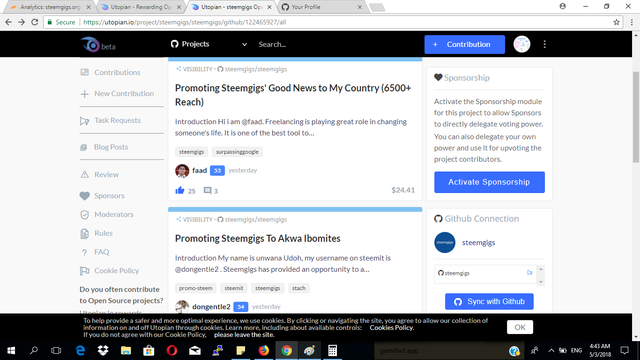640x360 pixels.
Task: Open Opera from the taskbar
Action: click(x=172, y=351)
